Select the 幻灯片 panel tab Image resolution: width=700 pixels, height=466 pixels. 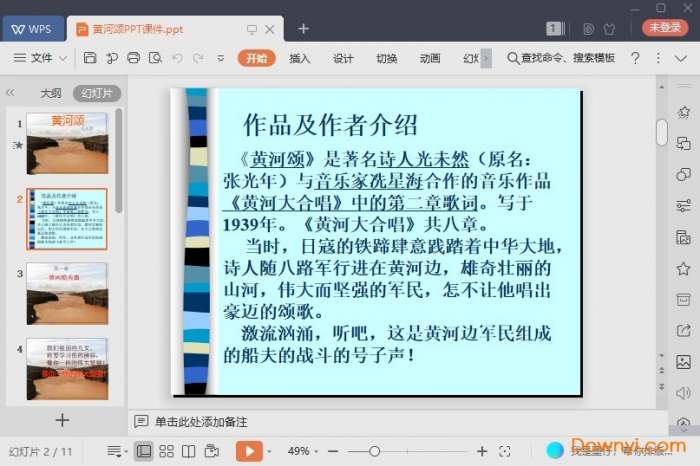(97, 93)
